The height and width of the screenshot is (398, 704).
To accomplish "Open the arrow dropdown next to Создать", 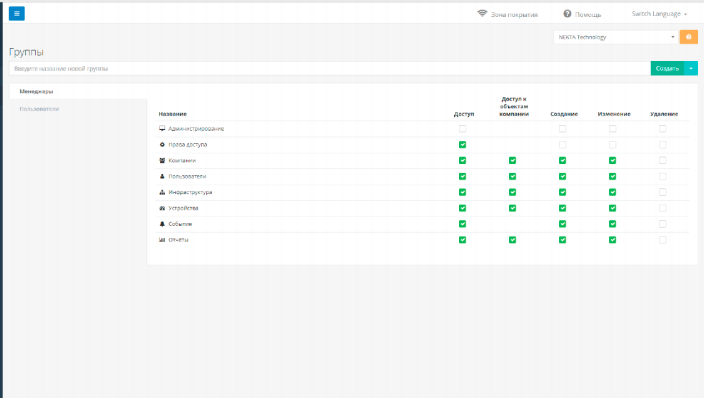I will (691, 68).
